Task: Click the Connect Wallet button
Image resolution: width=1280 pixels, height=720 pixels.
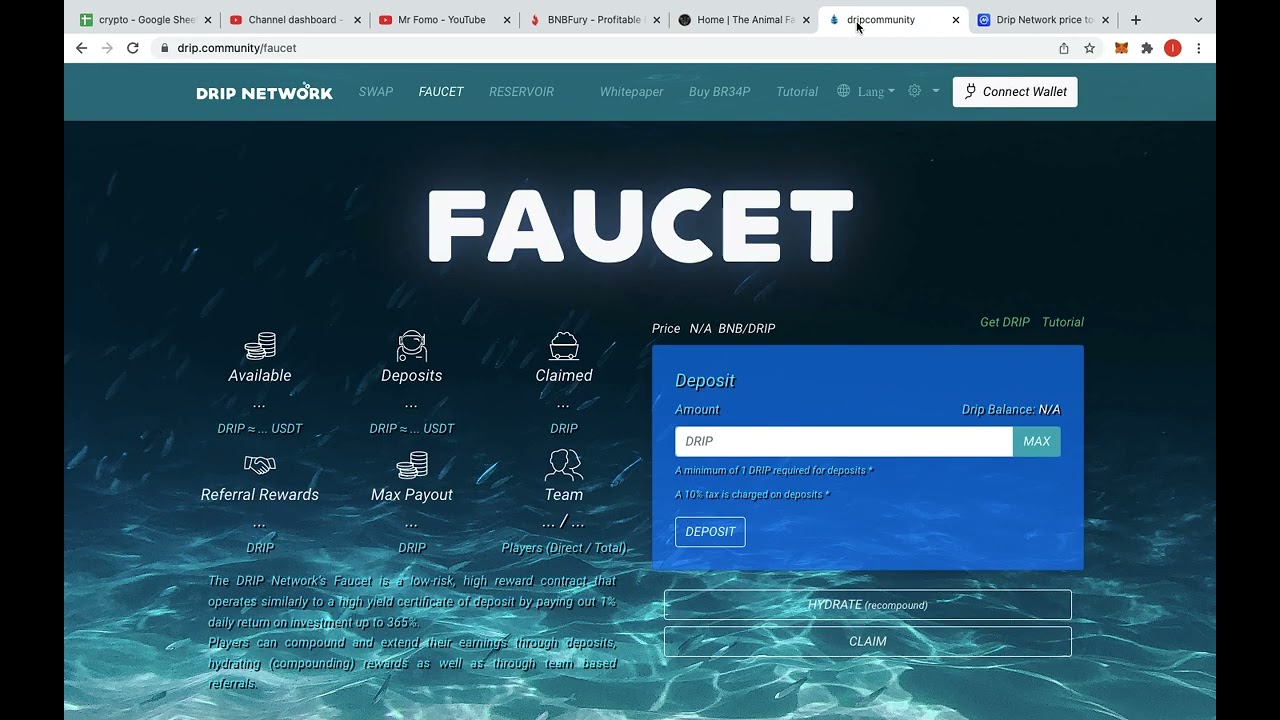Action: click(1015, 92)
